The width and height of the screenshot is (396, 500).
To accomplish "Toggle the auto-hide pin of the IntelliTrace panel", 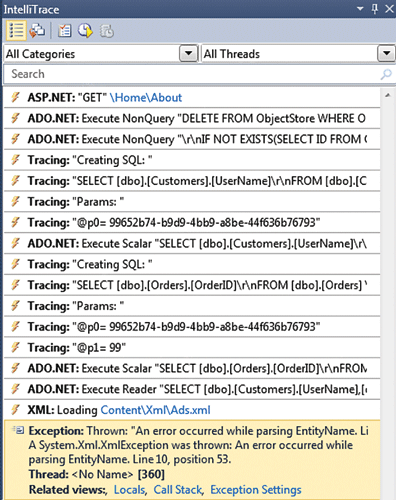I will [375, 9].
